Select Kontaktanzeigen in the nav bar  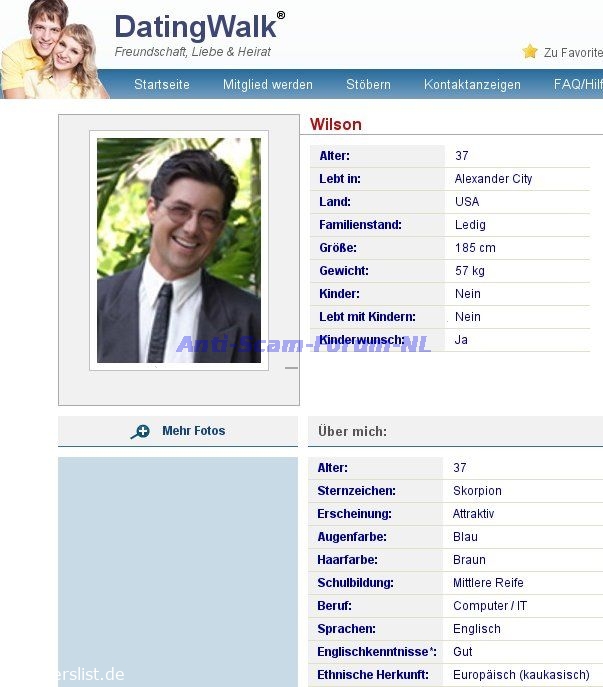472,85
